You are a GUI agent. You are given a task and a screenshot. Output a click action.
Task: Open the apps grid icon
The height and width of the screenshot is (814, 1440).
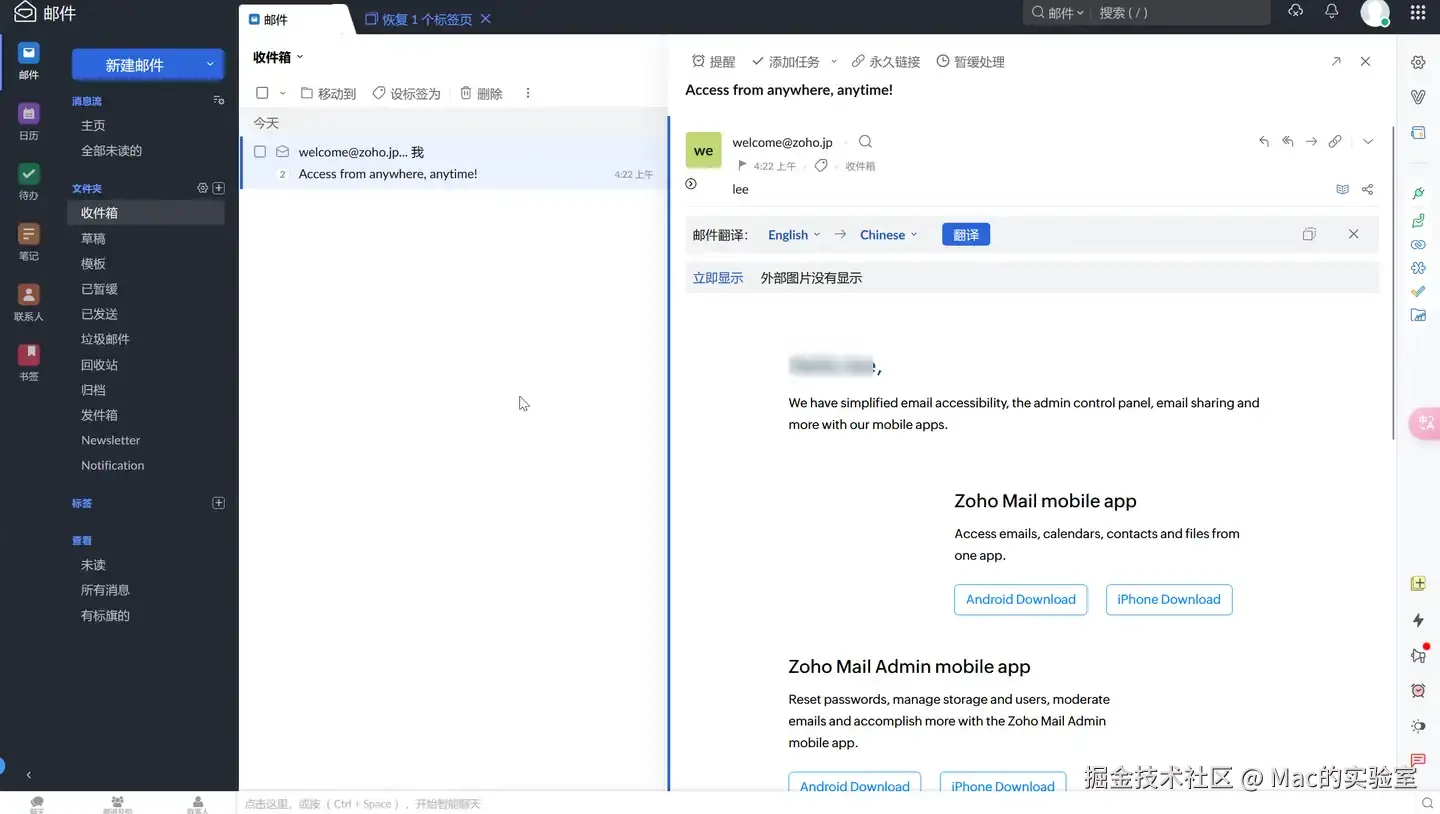(1418, 12)
